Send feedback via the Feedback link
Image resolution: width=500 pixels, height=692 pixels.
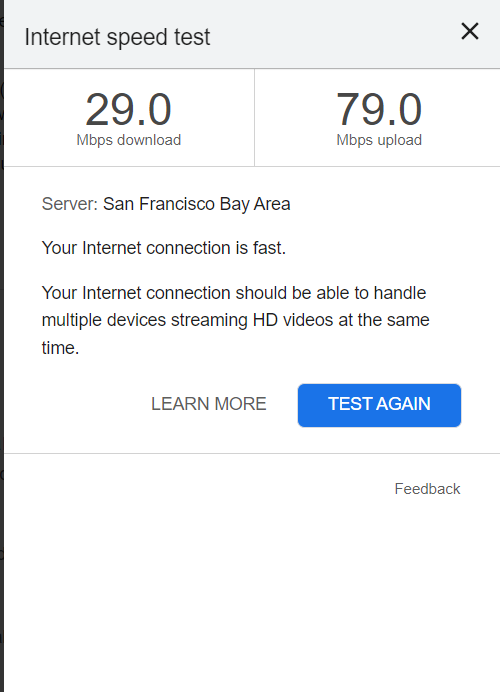point(427,489)
